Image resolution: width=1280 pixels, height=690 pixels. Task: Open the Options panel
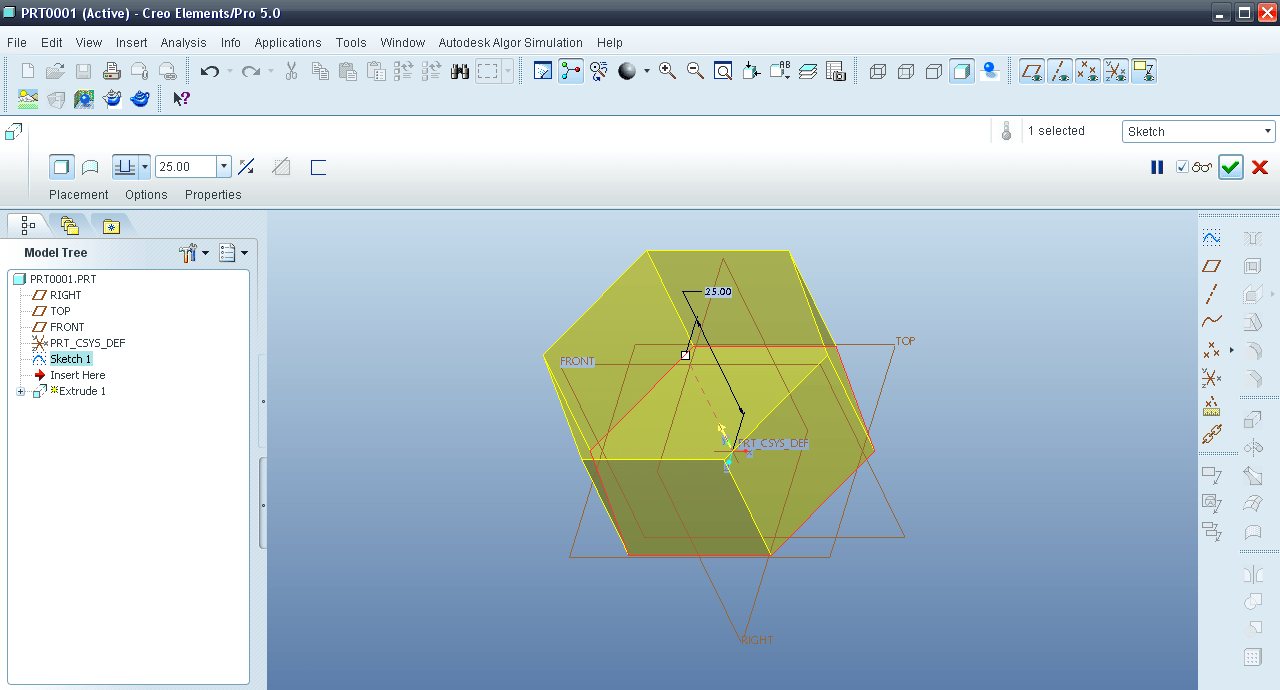point(146,194)
